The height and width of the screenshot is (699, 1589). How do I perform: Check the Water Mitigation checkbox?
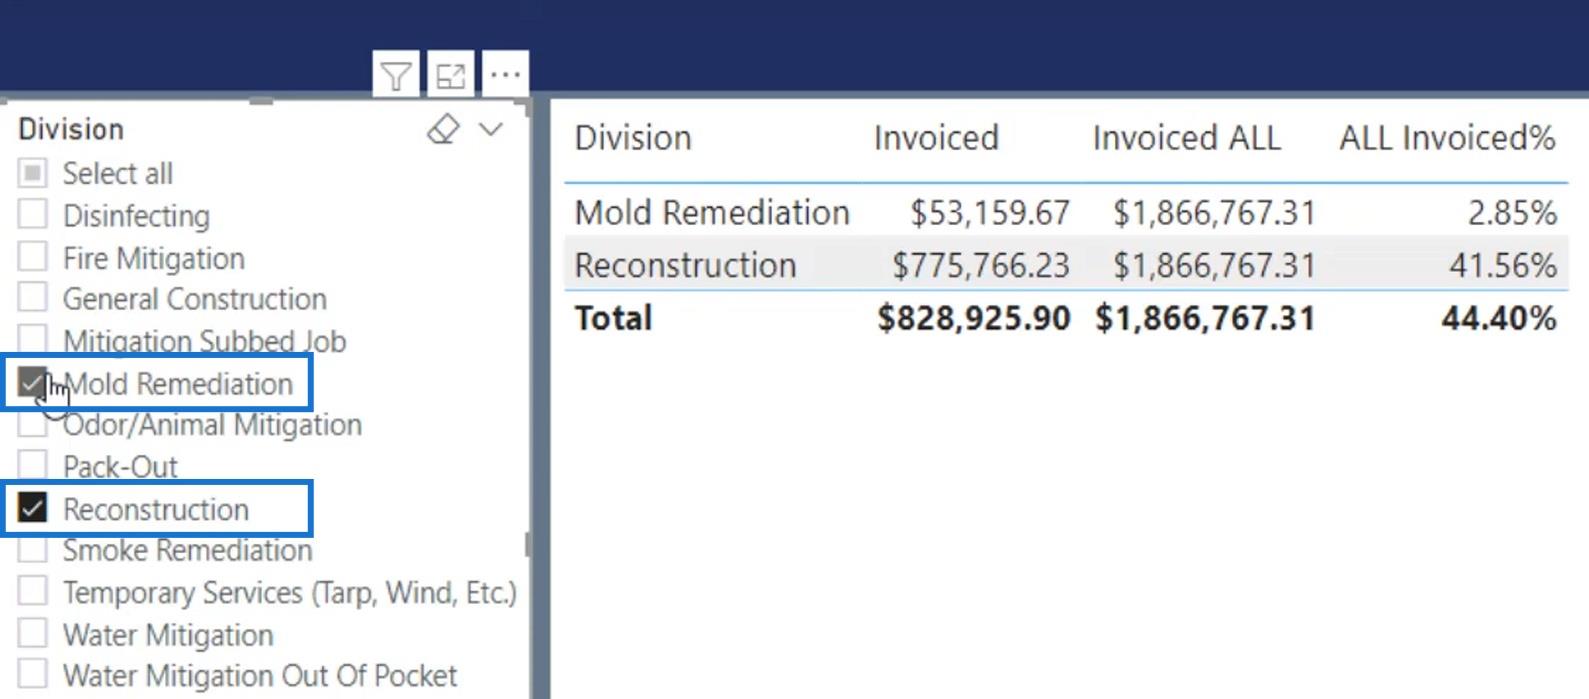[x=32, y=633]
